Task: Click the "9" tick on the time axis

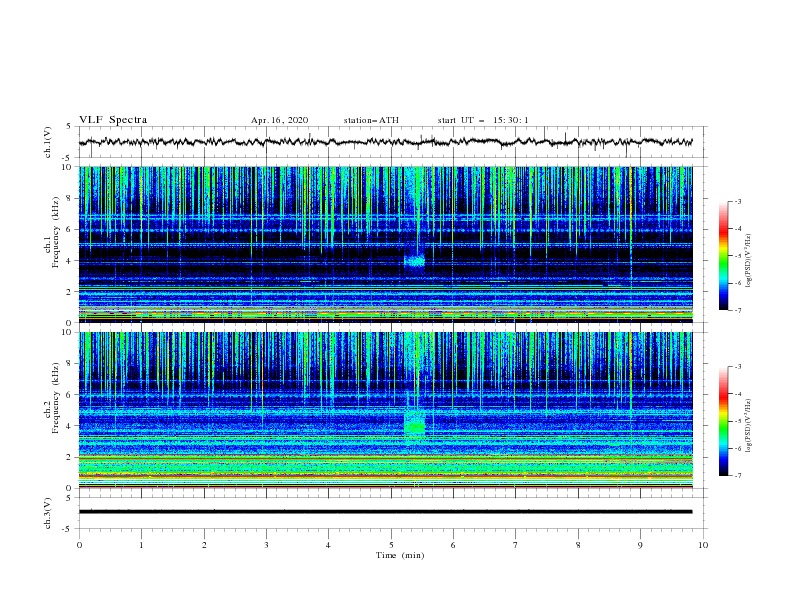Action: point(640,545)
